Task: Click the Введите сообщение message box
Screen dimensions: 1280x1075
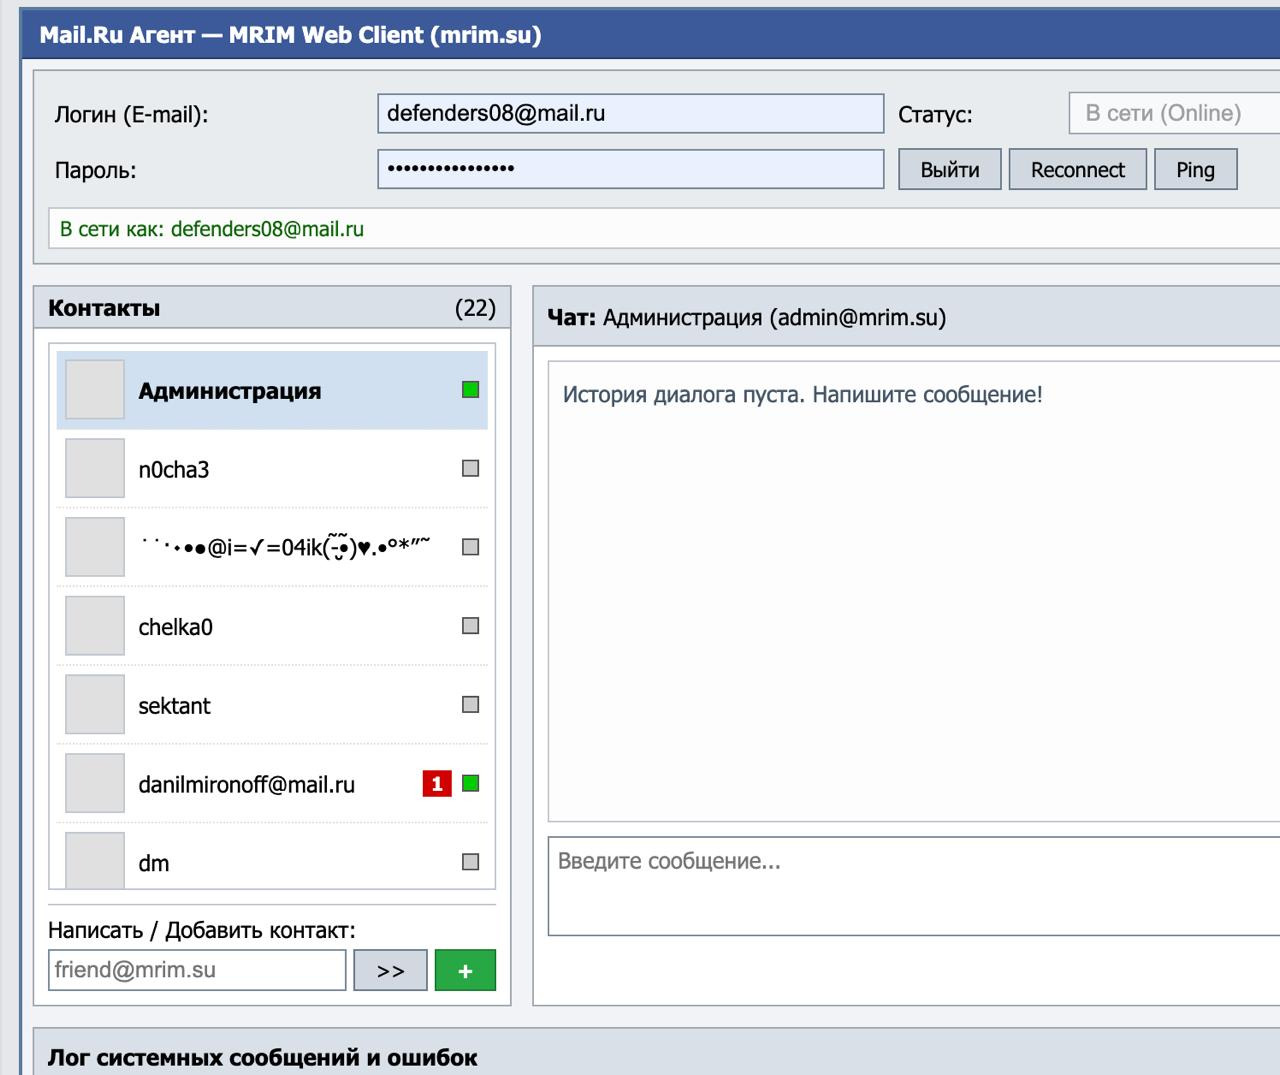Action: [914, 886]
